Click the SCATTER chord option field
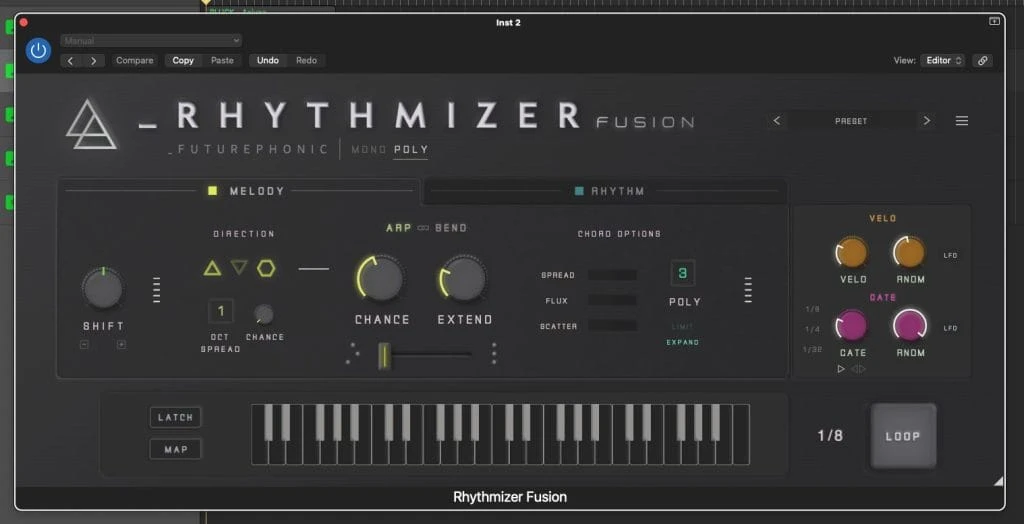The width and height of the screenshot is (1024, 524). [x=612, y=325]
